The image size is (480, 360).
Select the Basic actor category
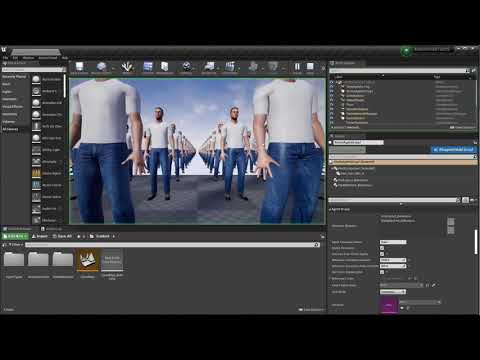click(7, 84)
